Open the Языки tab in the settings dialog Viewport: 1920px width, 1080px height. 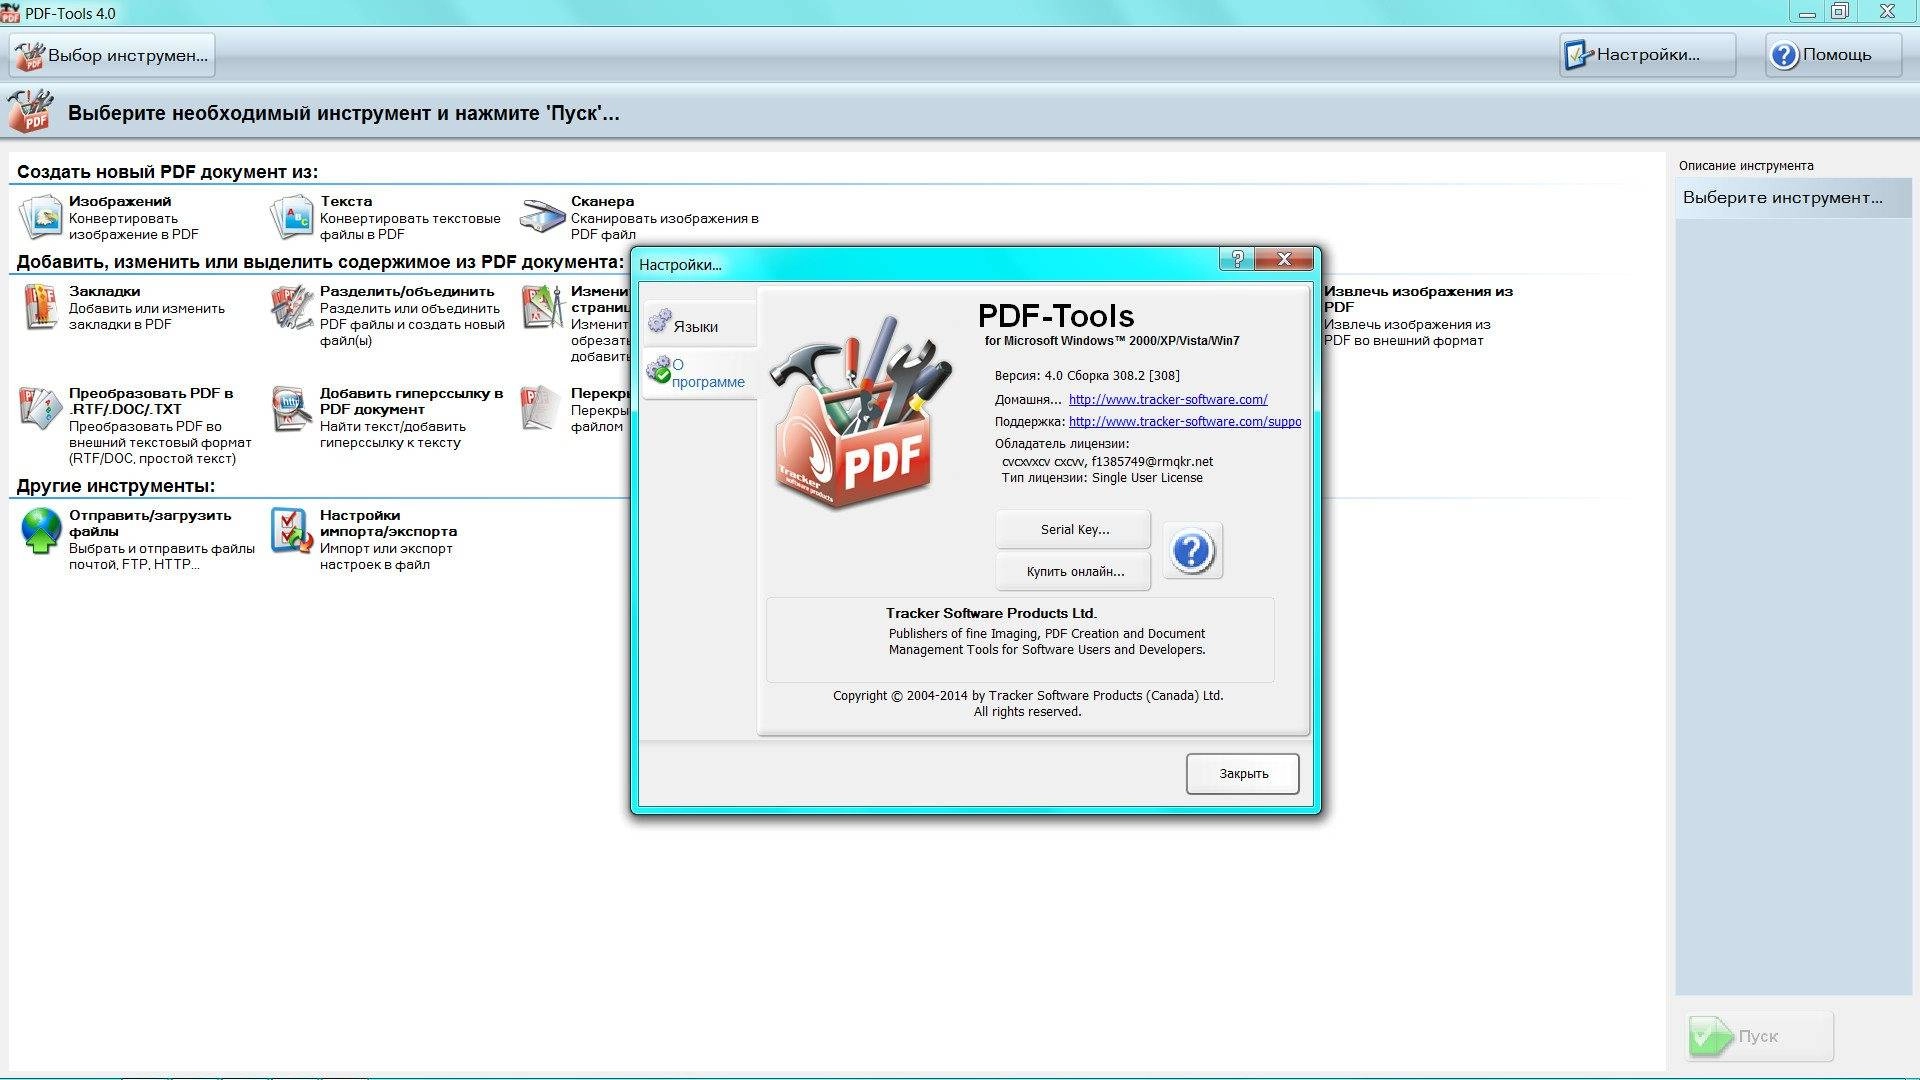click(700, 325)
